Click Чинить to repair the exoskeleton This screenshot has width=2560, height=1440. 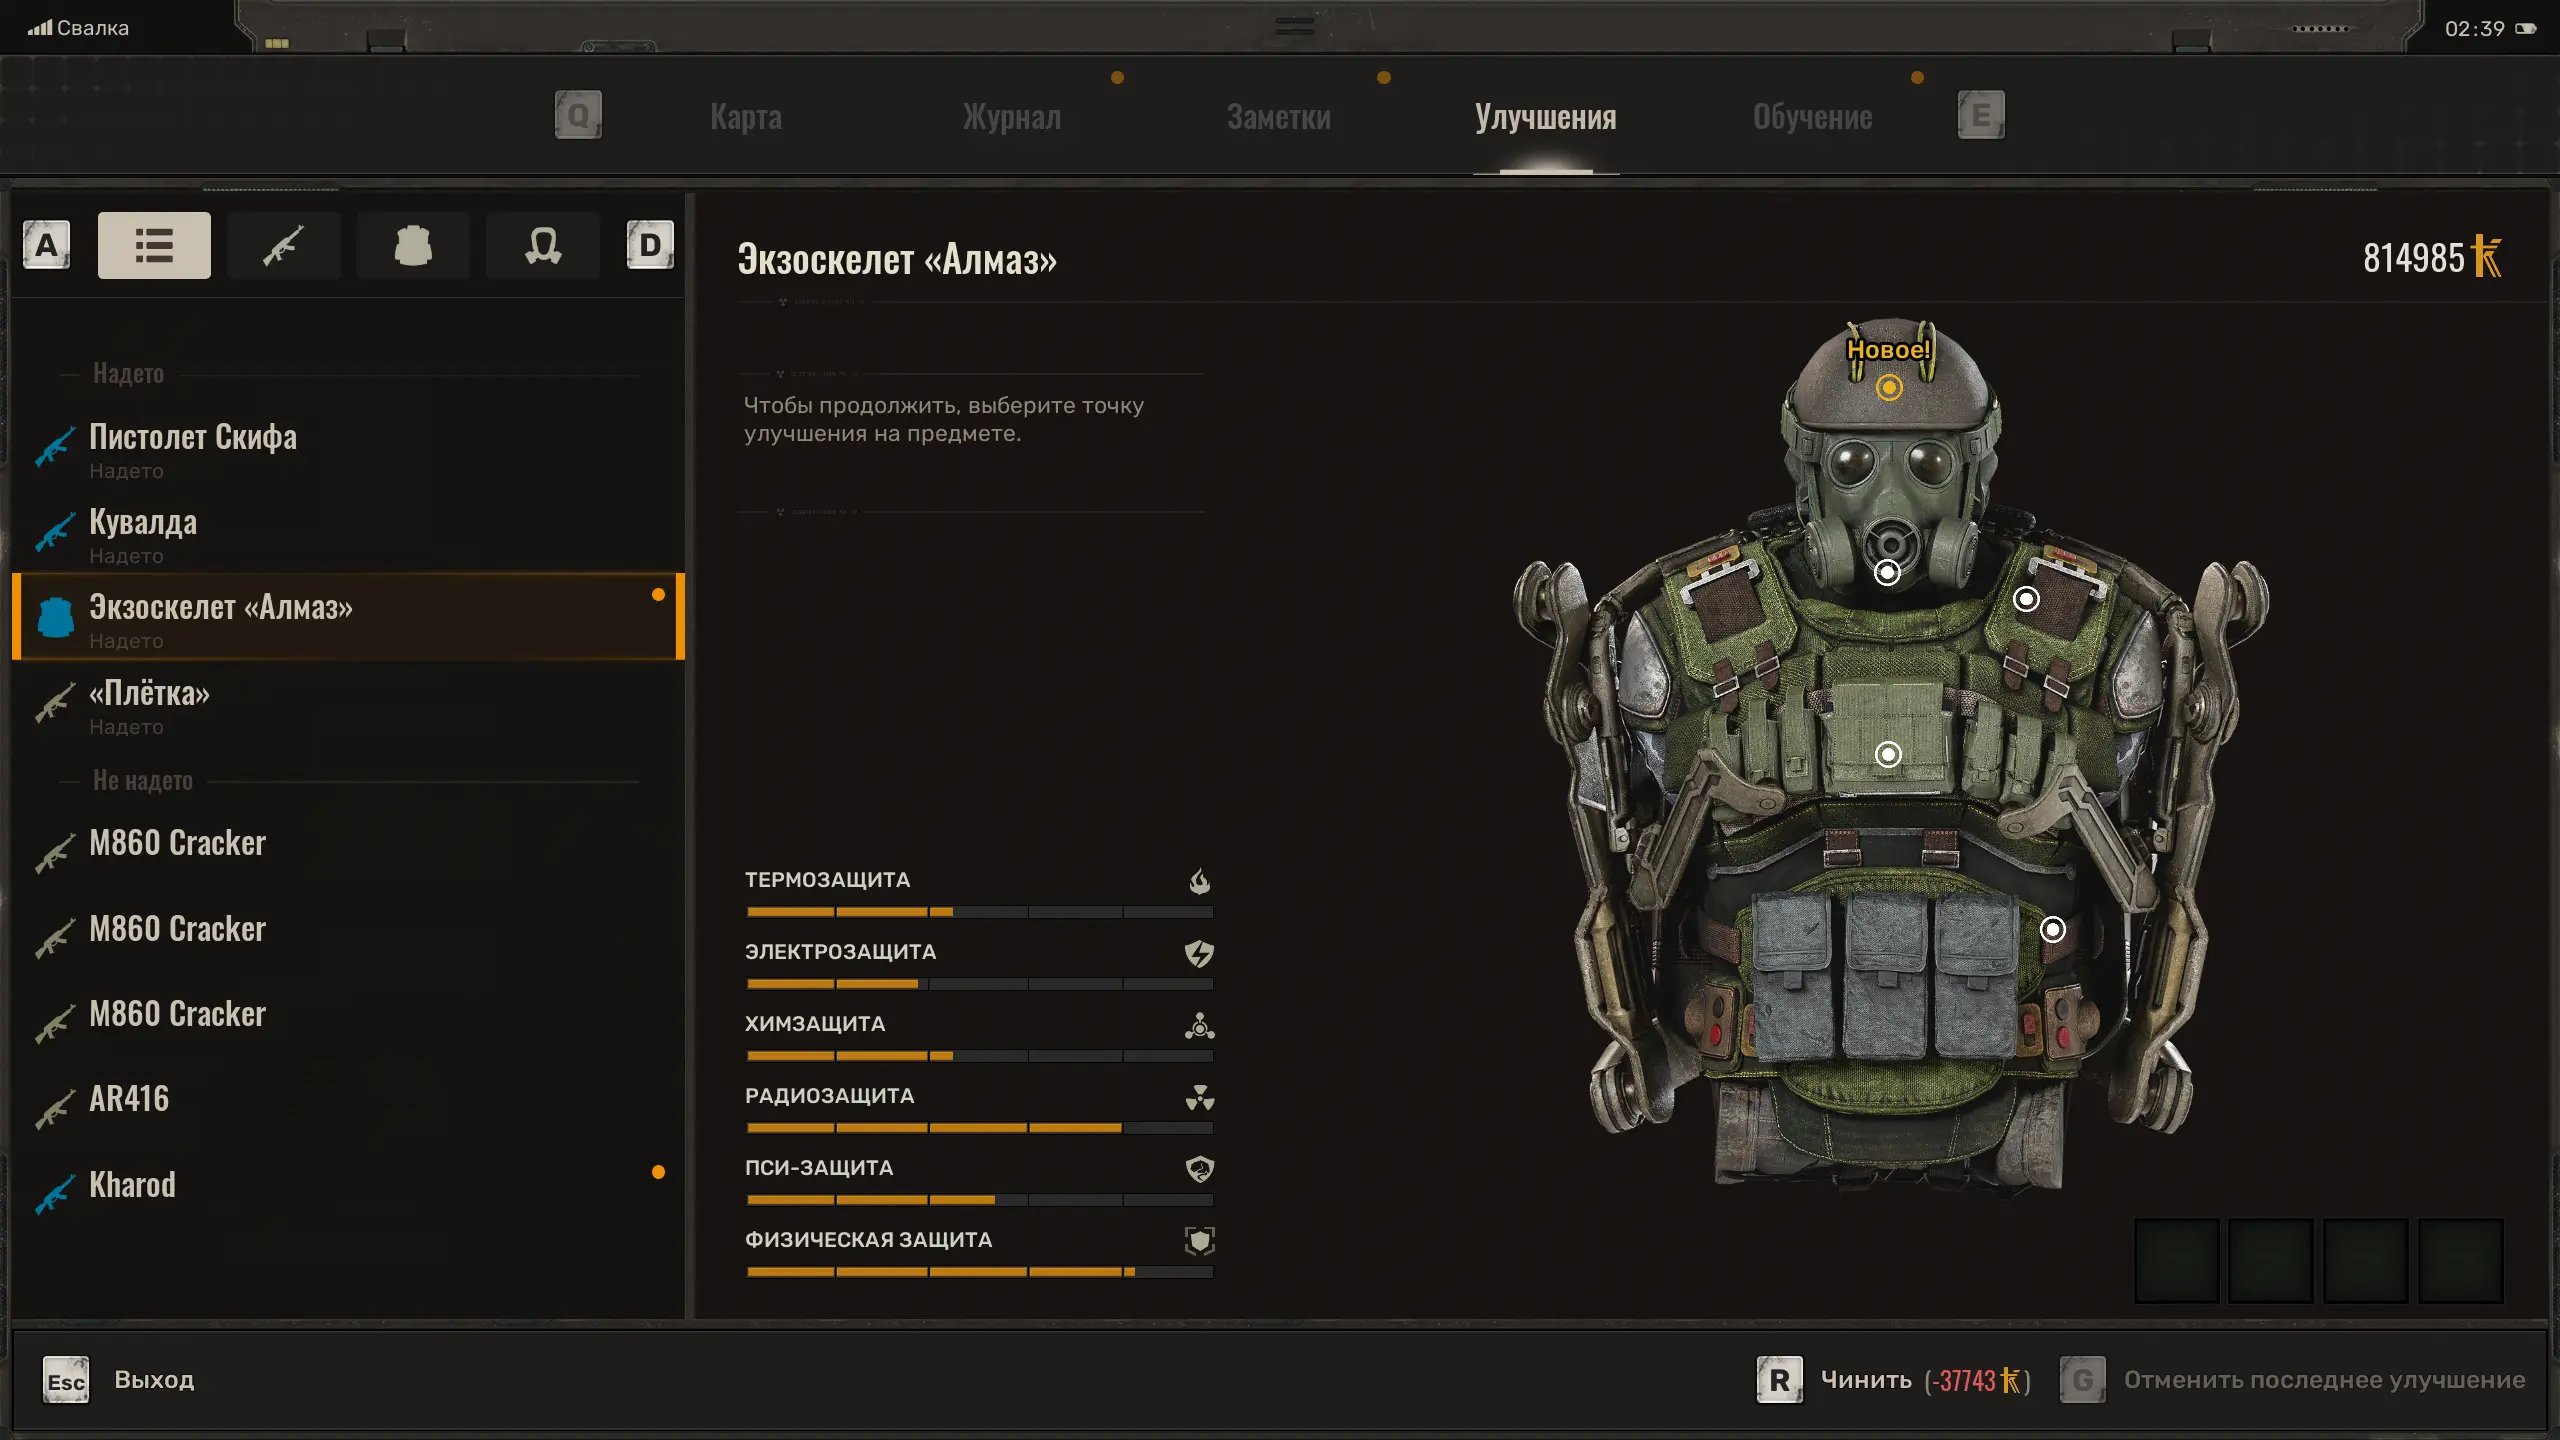tap(1866, 1380)
